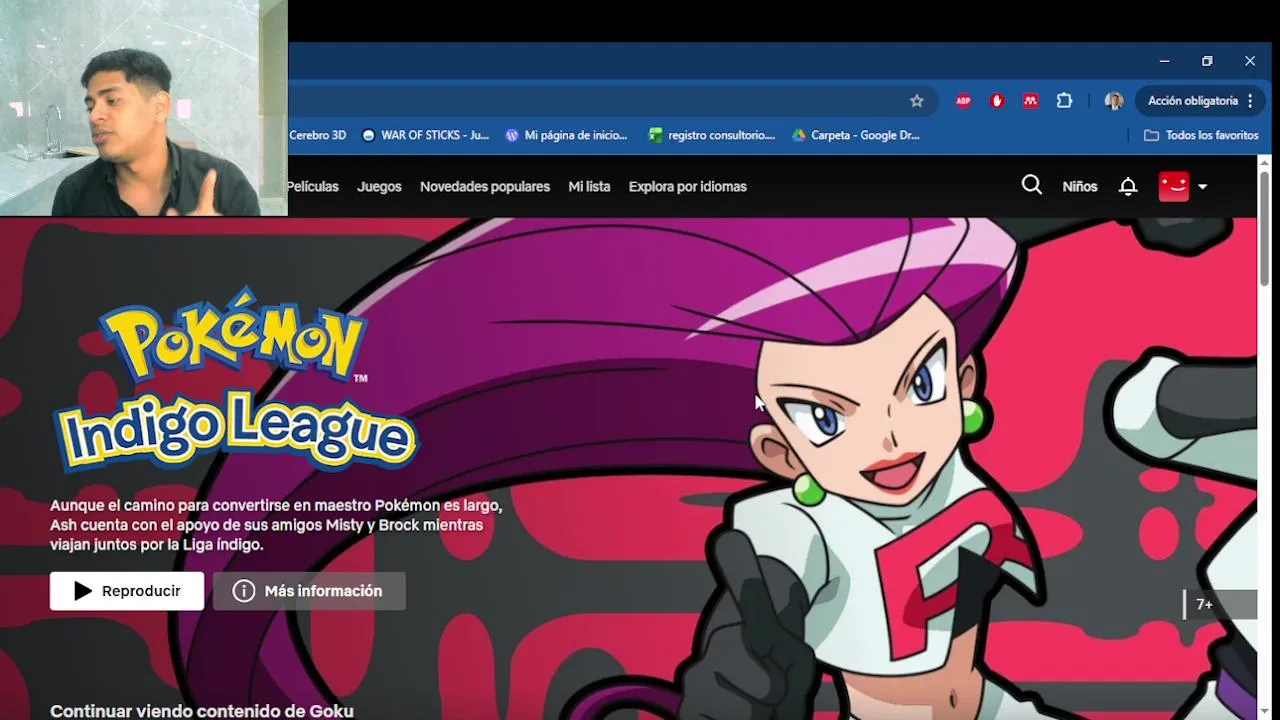Click the Continuar viendo contenido de Goku heading

click(202, 711)
